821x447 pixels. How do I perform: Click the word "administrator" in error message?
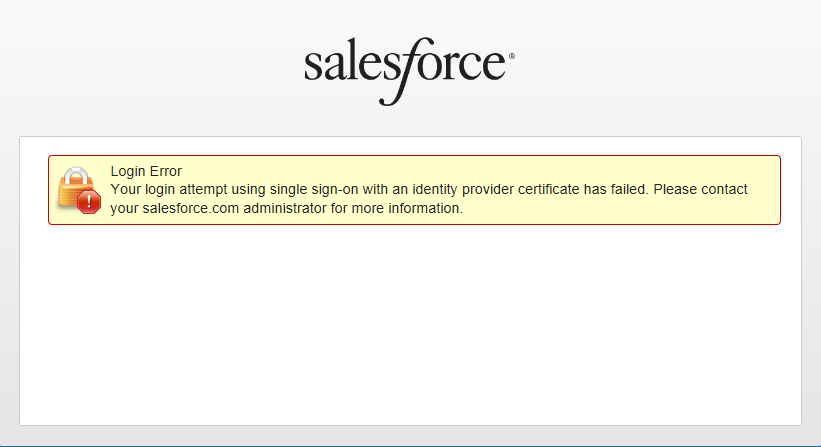(x=285, y=208)
